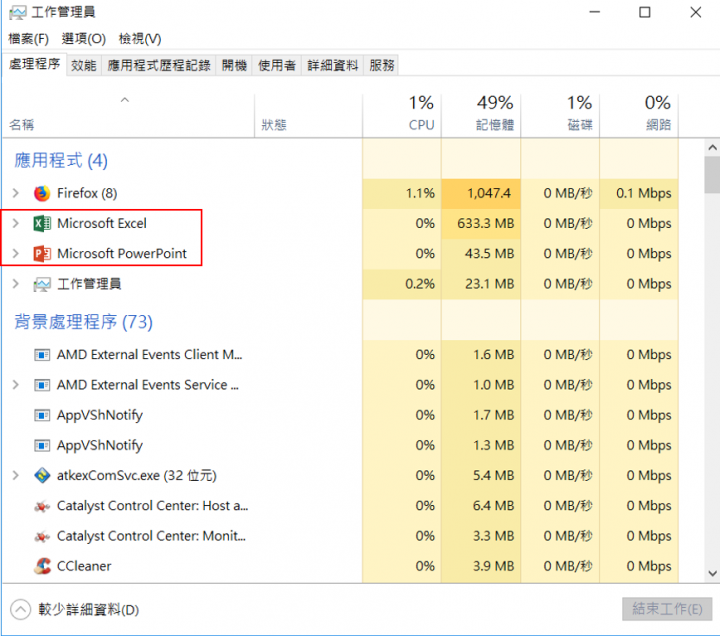Click the 較少詳細資料 circular arrow icon
The image size is (720, 636).
(20, 610)
